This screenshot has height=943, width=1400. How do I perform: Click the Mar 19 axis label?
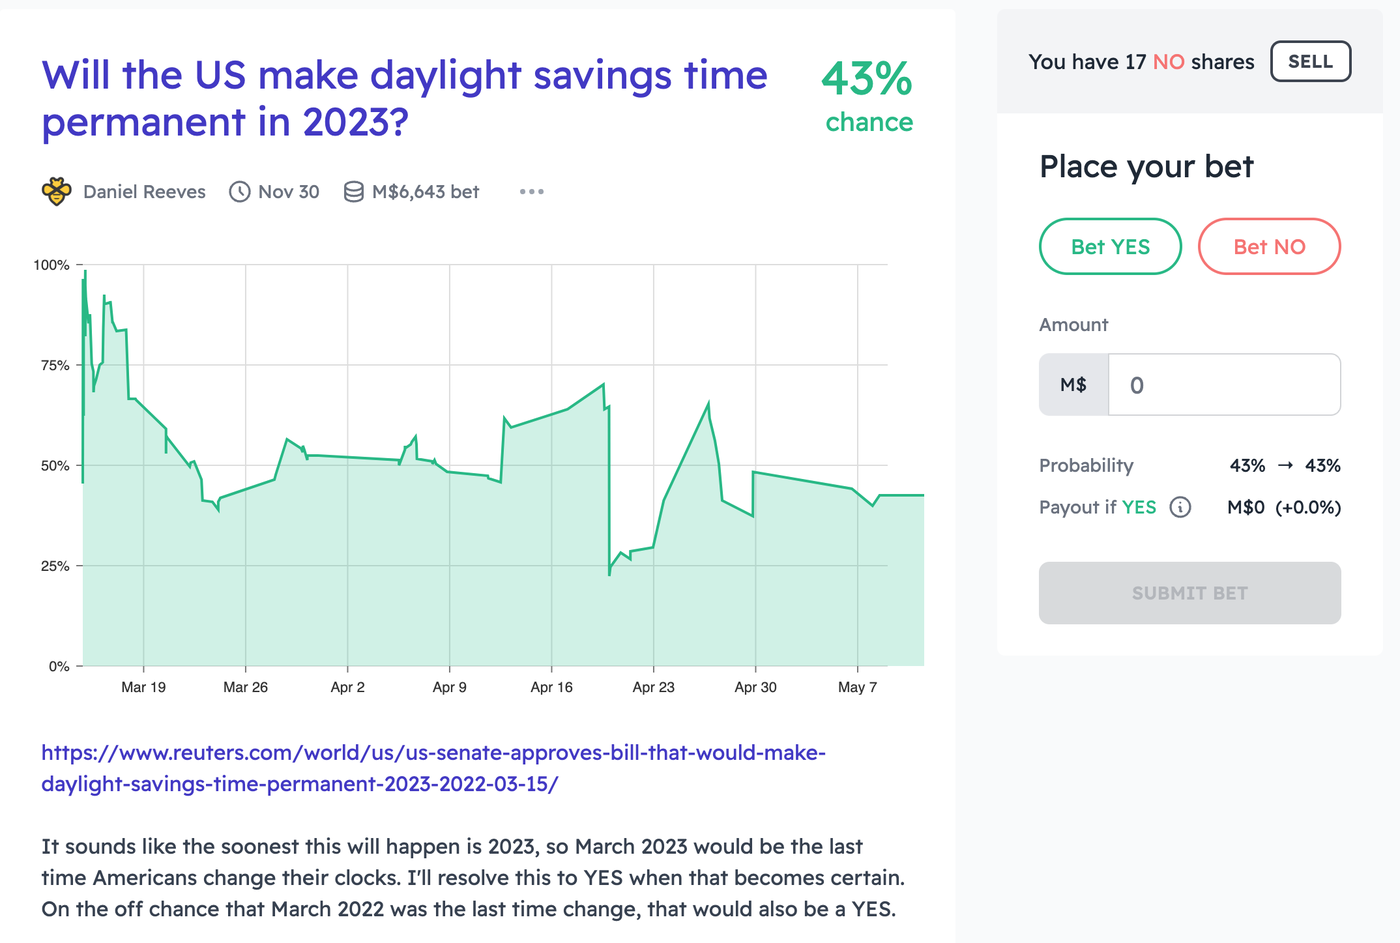coord(143,687)
